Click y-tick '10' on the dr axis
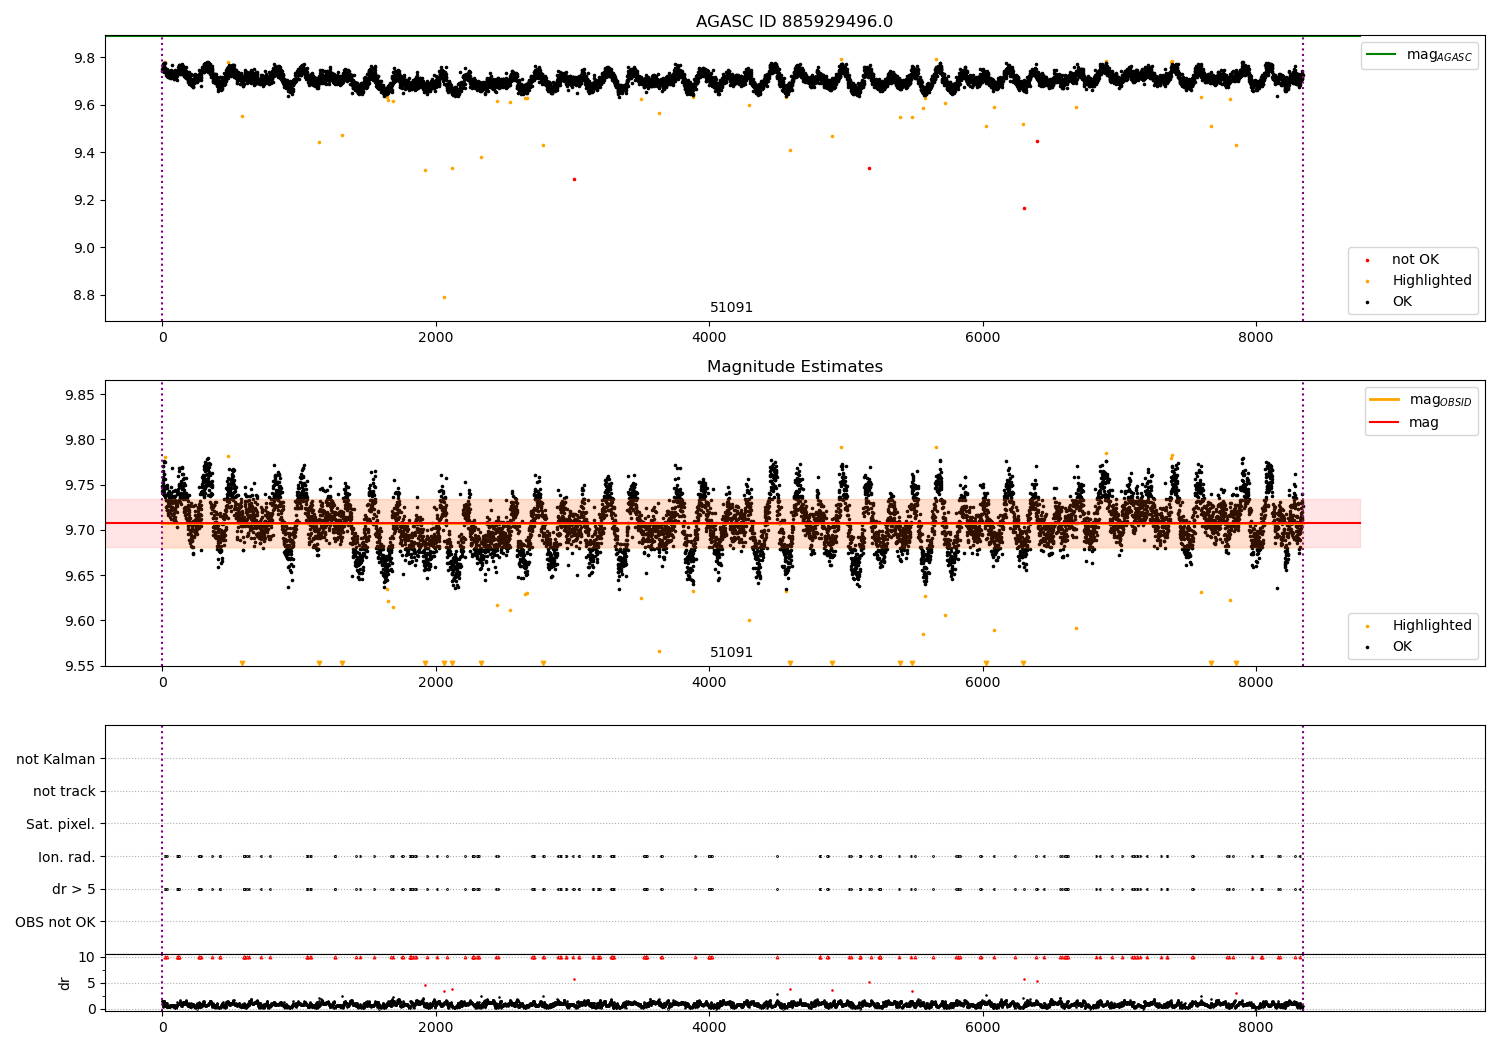The image size is (1500, 1050). [x=88, y=957]
